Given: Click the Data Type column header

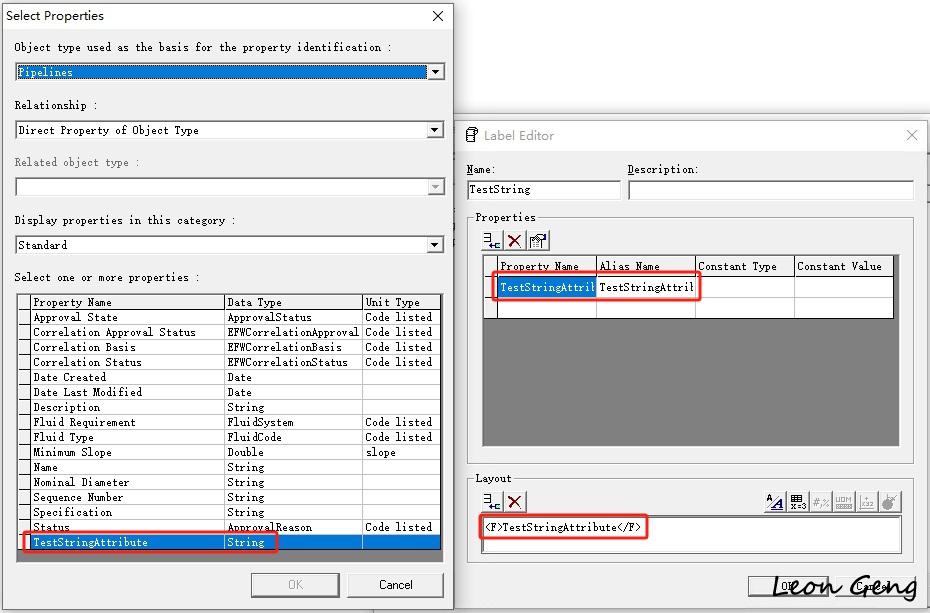Looking at the screenshot, I should (x=294, y=302).
